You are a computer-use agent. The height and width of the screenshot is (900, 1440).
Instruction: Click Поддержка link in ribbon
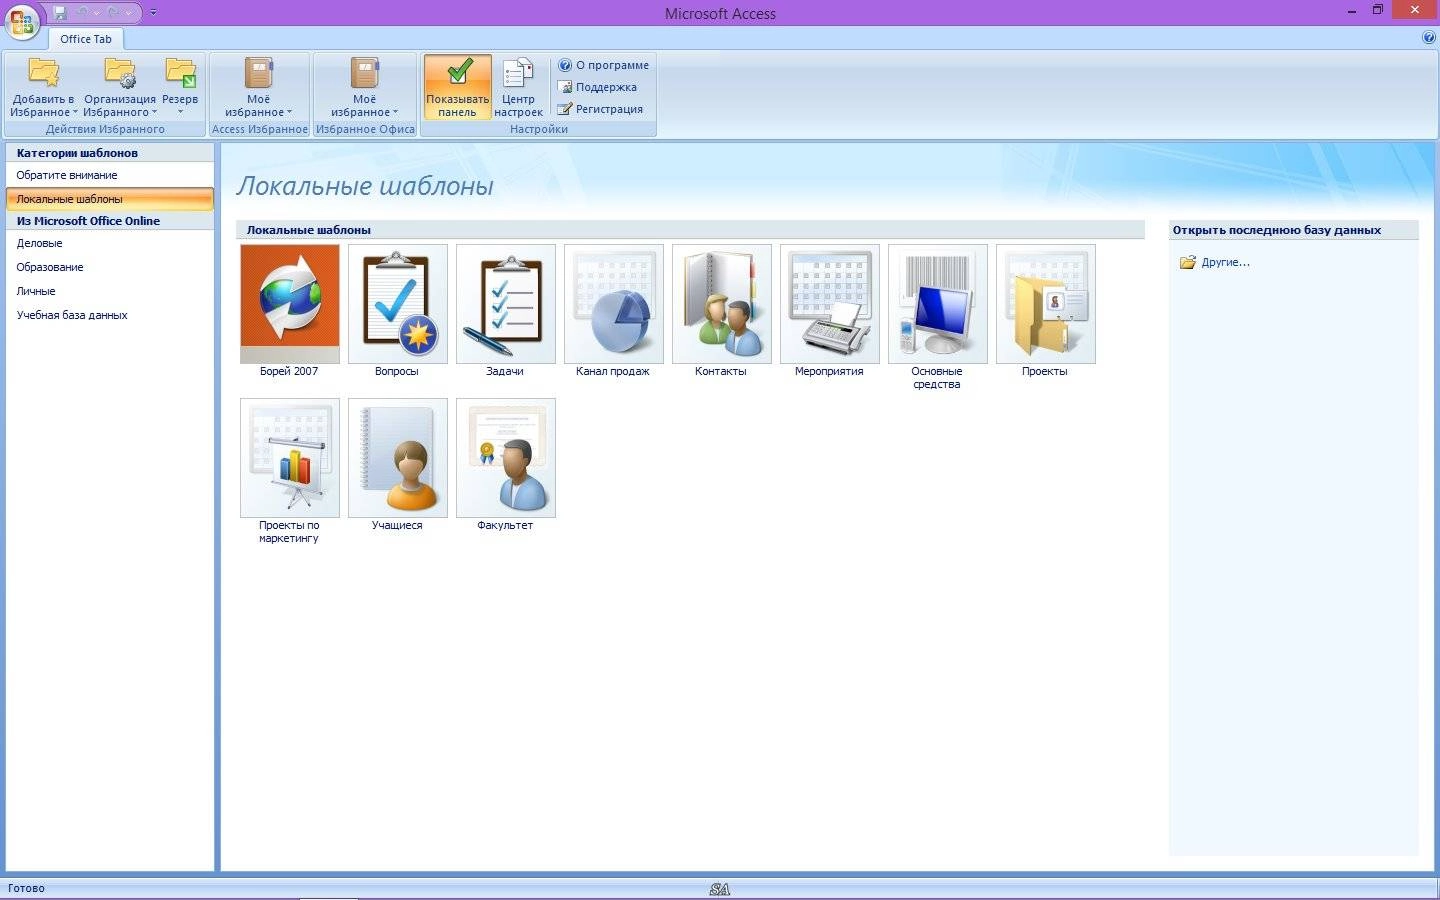(597, 87)
